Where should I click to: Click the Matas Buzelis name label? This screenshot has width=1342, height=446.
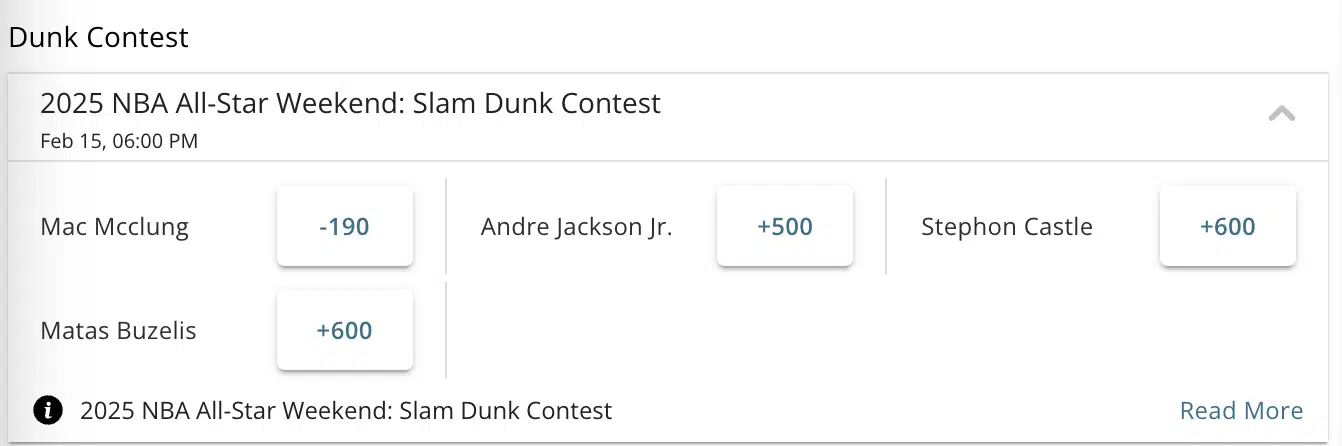coord(118,331)
